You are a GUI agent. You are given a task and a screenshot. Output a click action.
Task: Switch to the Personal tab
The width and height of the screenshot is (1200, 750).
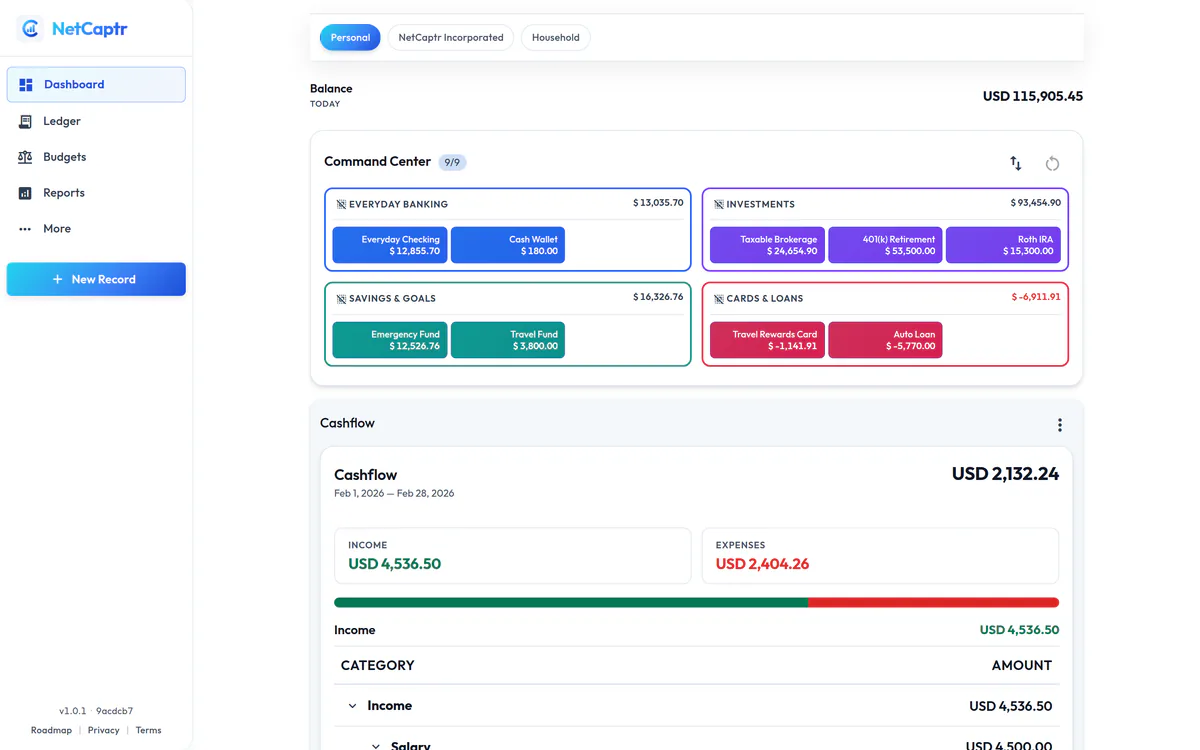350,38
